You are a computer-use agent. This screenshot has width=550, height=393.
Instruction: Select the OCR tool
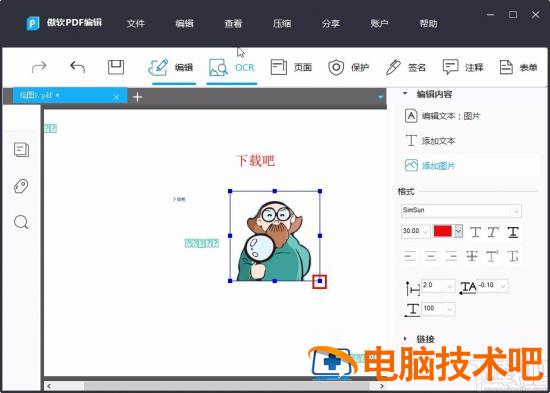[232, 67]
